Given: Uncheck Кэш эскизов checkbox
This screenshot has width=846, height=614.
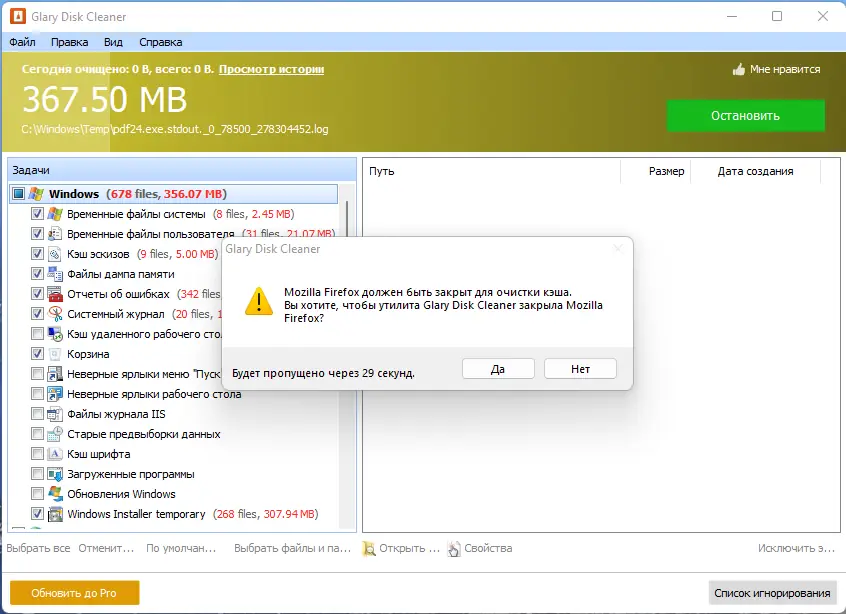Looking at the screenshot, I should pos(37,254).
